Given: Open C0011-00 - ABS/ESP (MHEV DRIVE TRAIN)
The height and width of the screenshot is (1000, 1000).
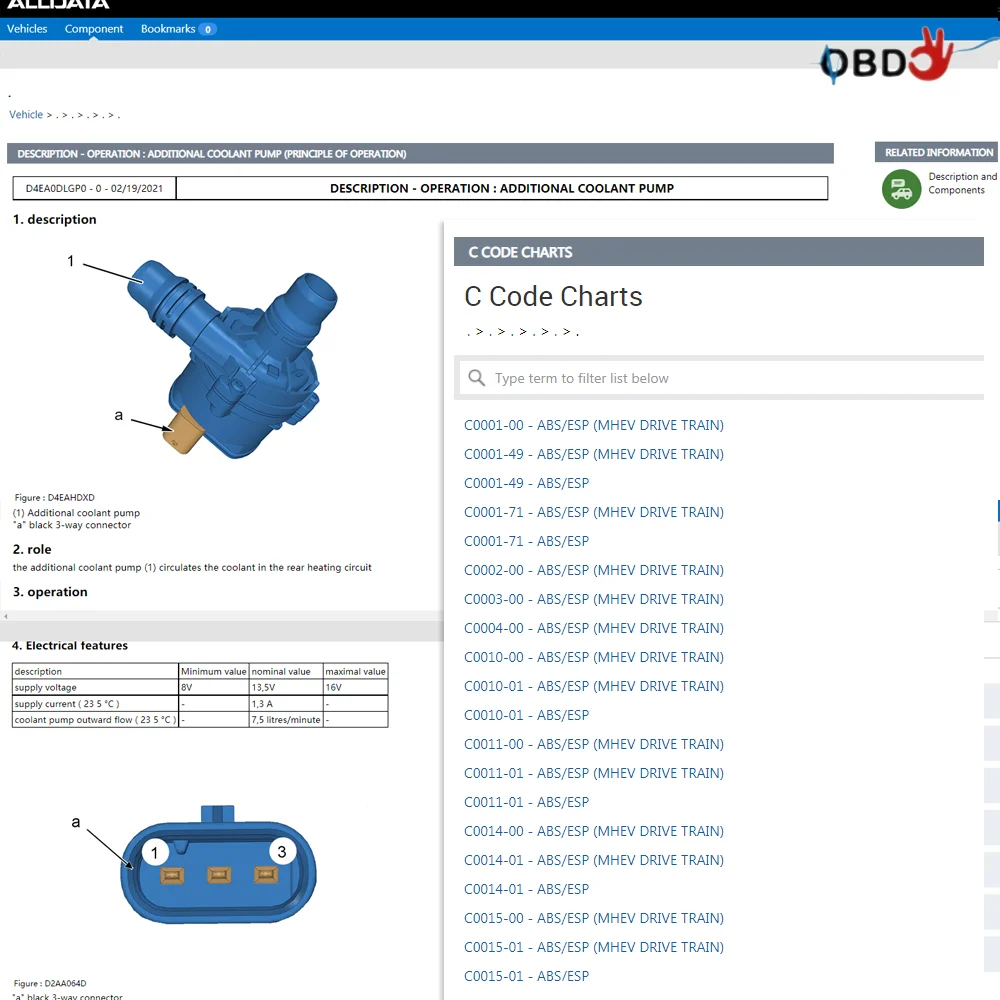Looking at the screenshot, I should pos(594,744).
